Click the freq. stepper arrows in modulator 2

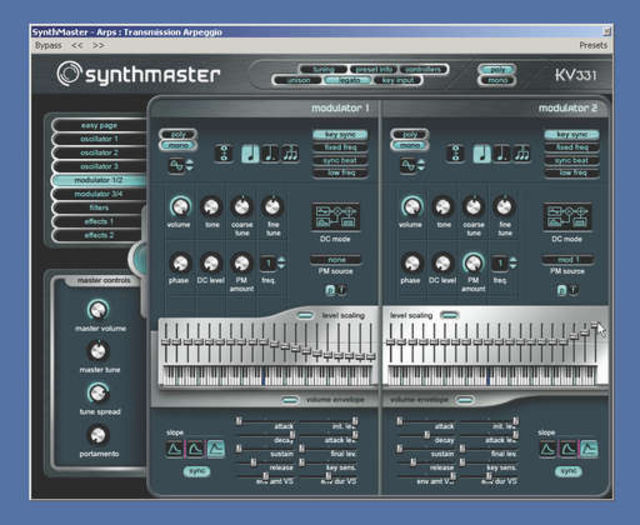[513, 263]
